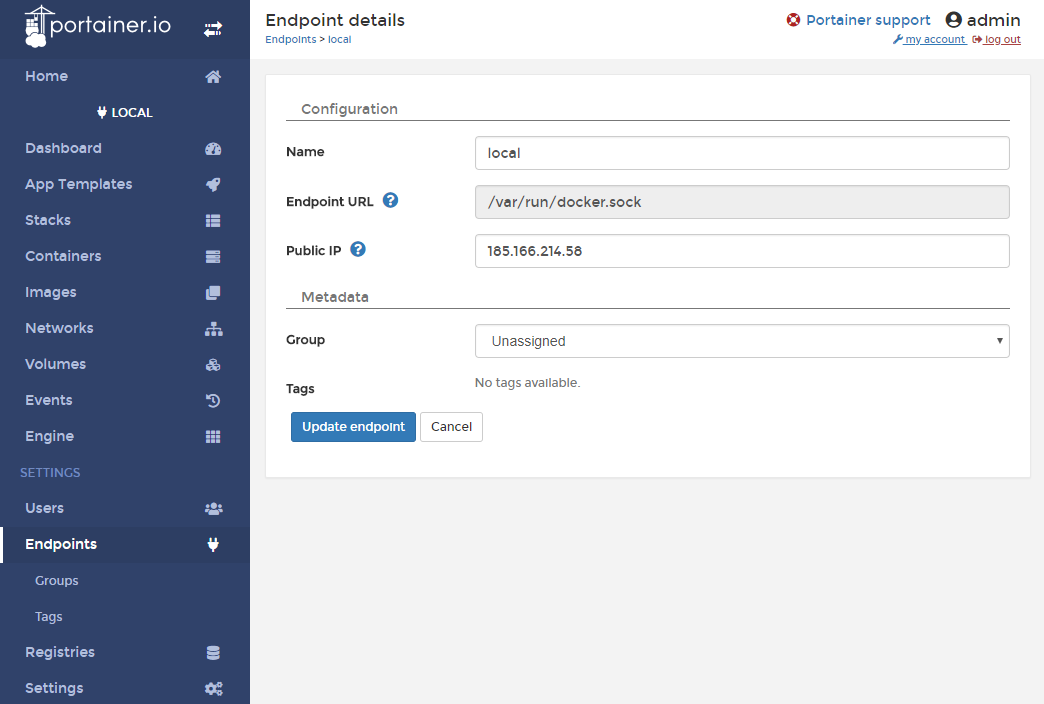1044x704 pixels.
Task: Go to Volumes in the sidebar
Action: pyautogui.click(x=55, y=364)
